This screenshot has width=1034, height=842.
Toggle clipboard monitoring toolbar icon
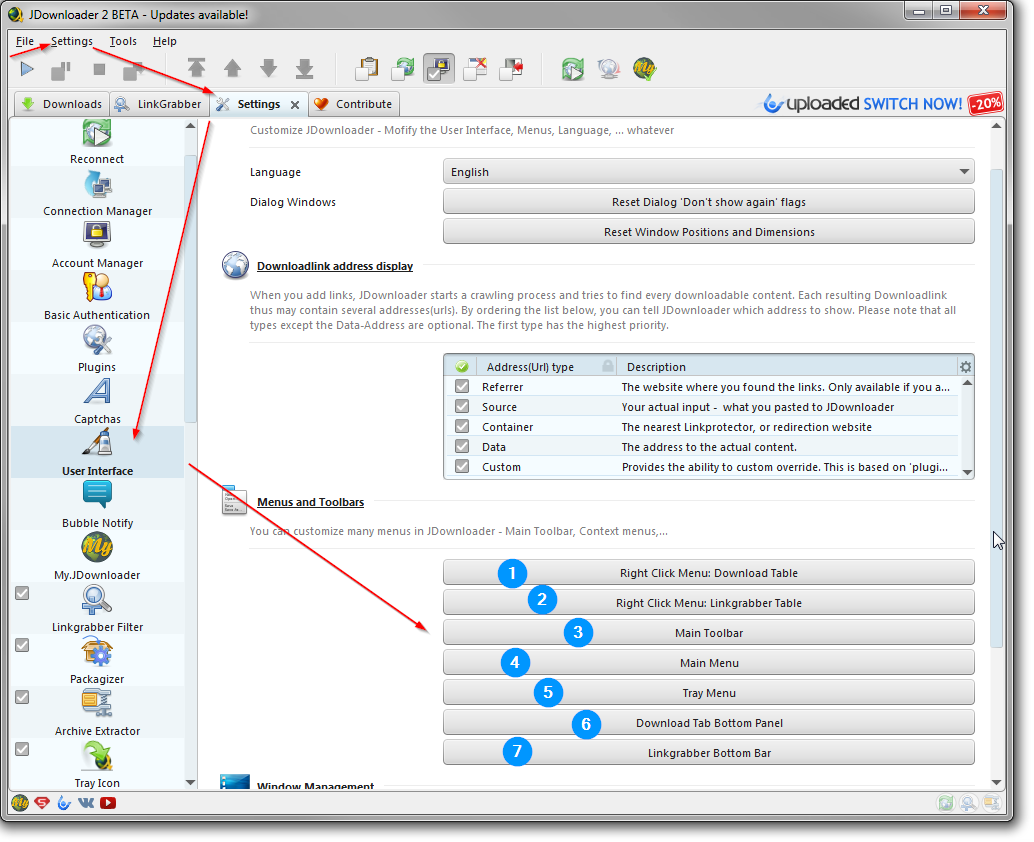[367, 69]
